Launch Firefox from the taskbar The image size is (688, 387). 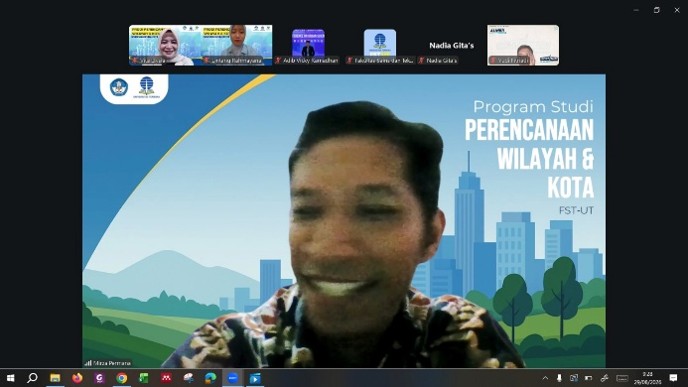[77, 378]
